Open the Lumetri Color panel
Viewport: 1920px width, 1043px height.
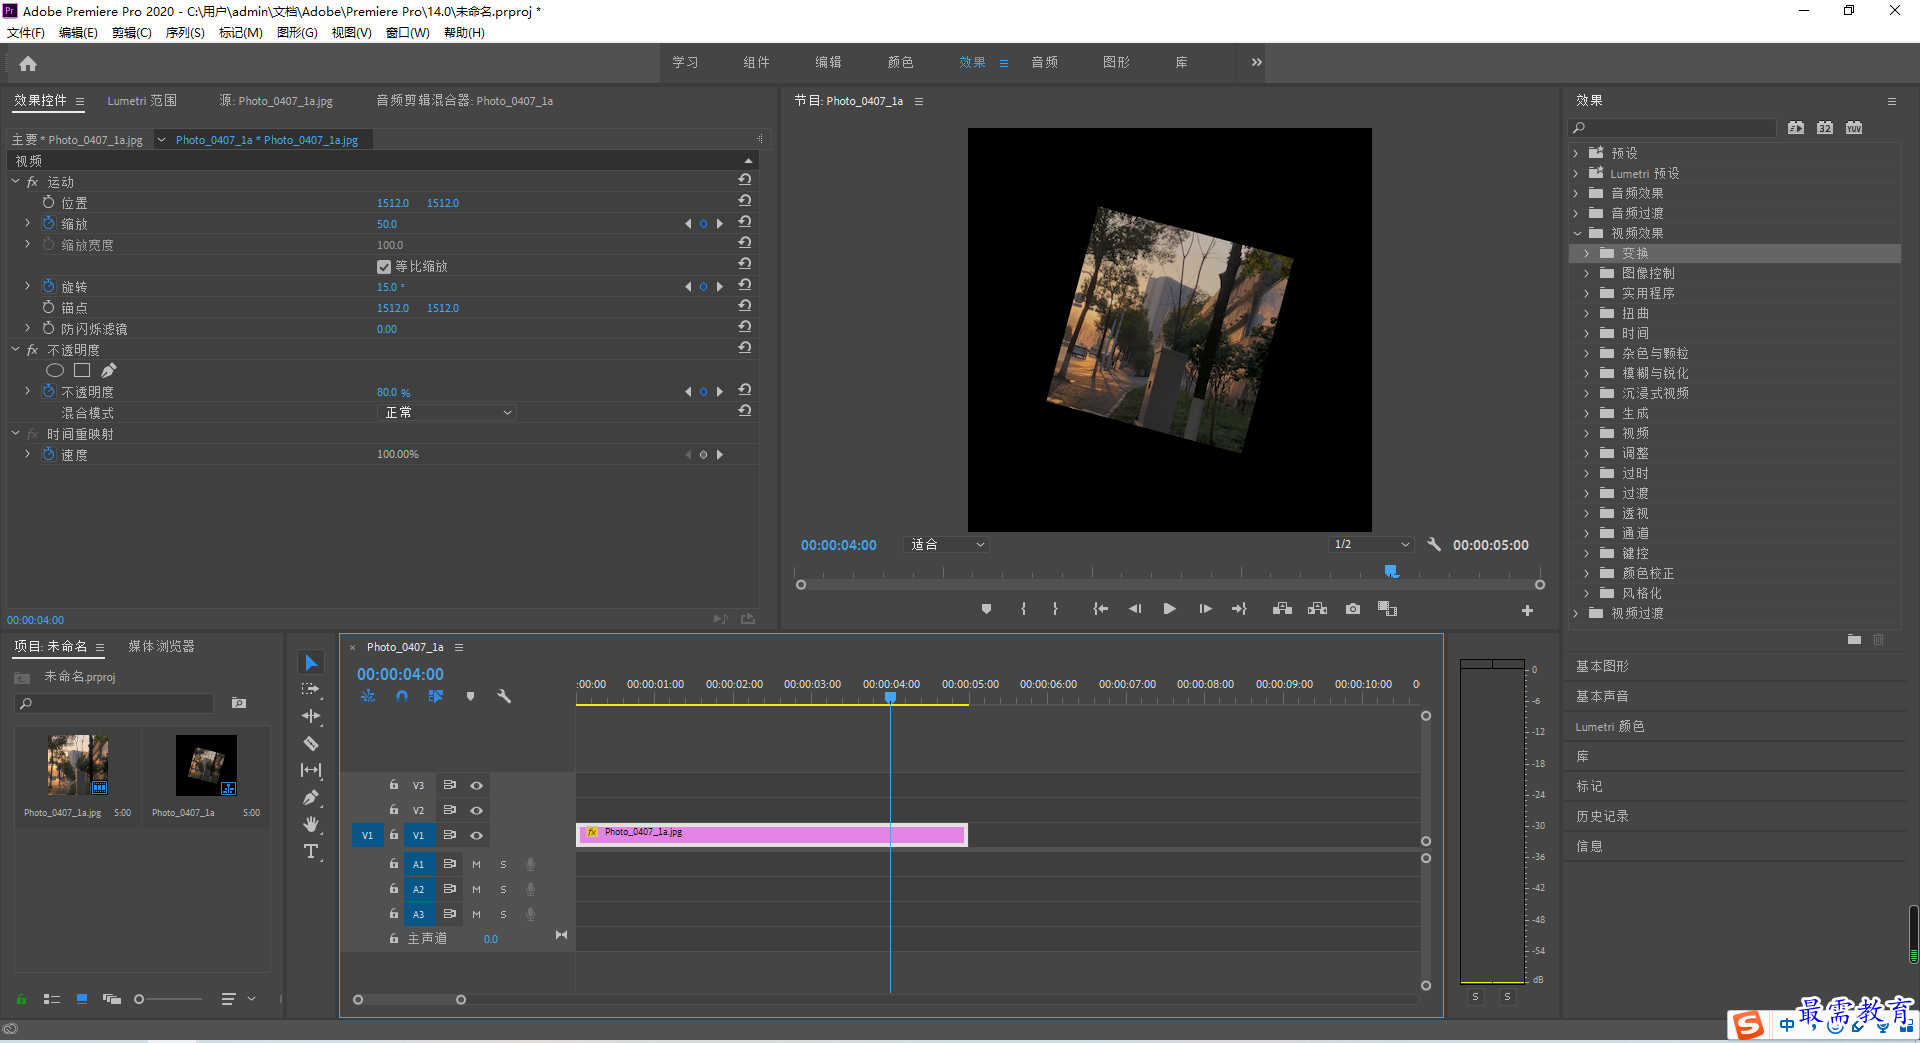[x=1610, y=726]
